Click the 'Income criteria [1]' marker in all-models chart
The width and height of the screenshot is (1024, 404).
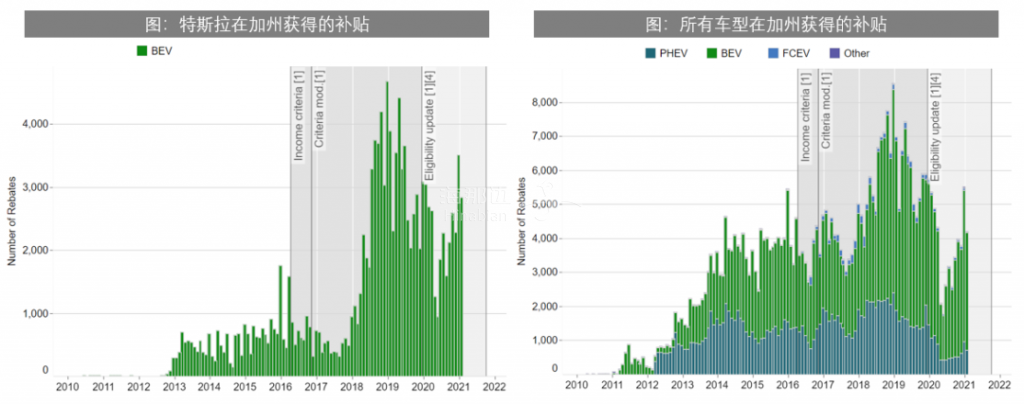coord(806,116)
